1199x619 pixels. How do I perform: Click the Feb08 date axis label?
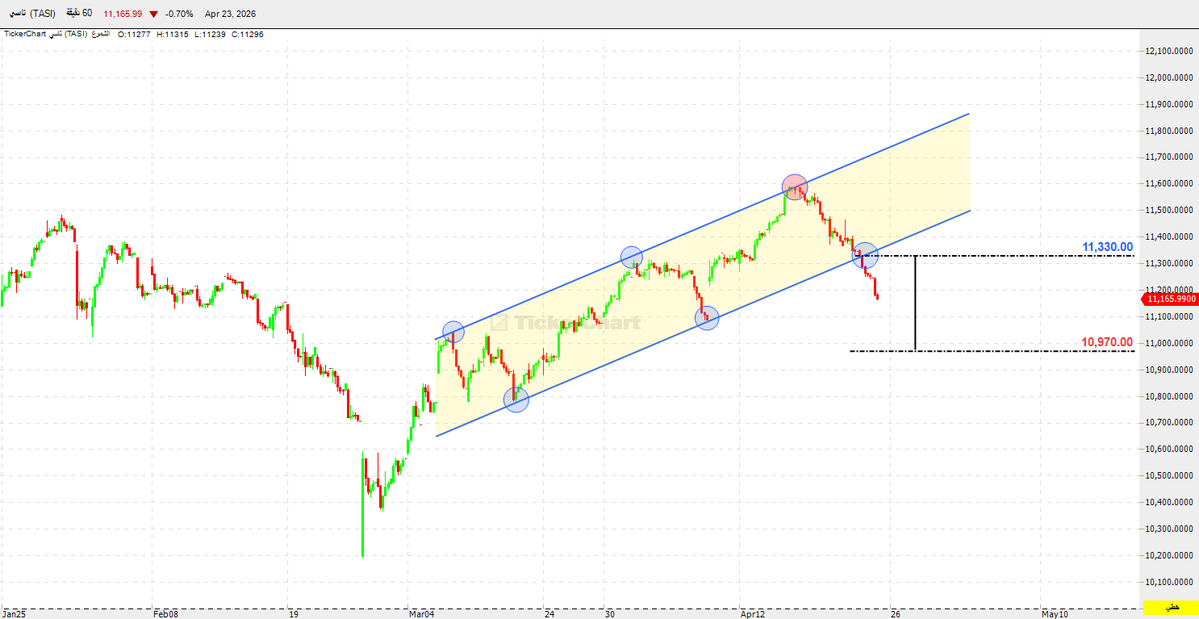click(165, 613)
